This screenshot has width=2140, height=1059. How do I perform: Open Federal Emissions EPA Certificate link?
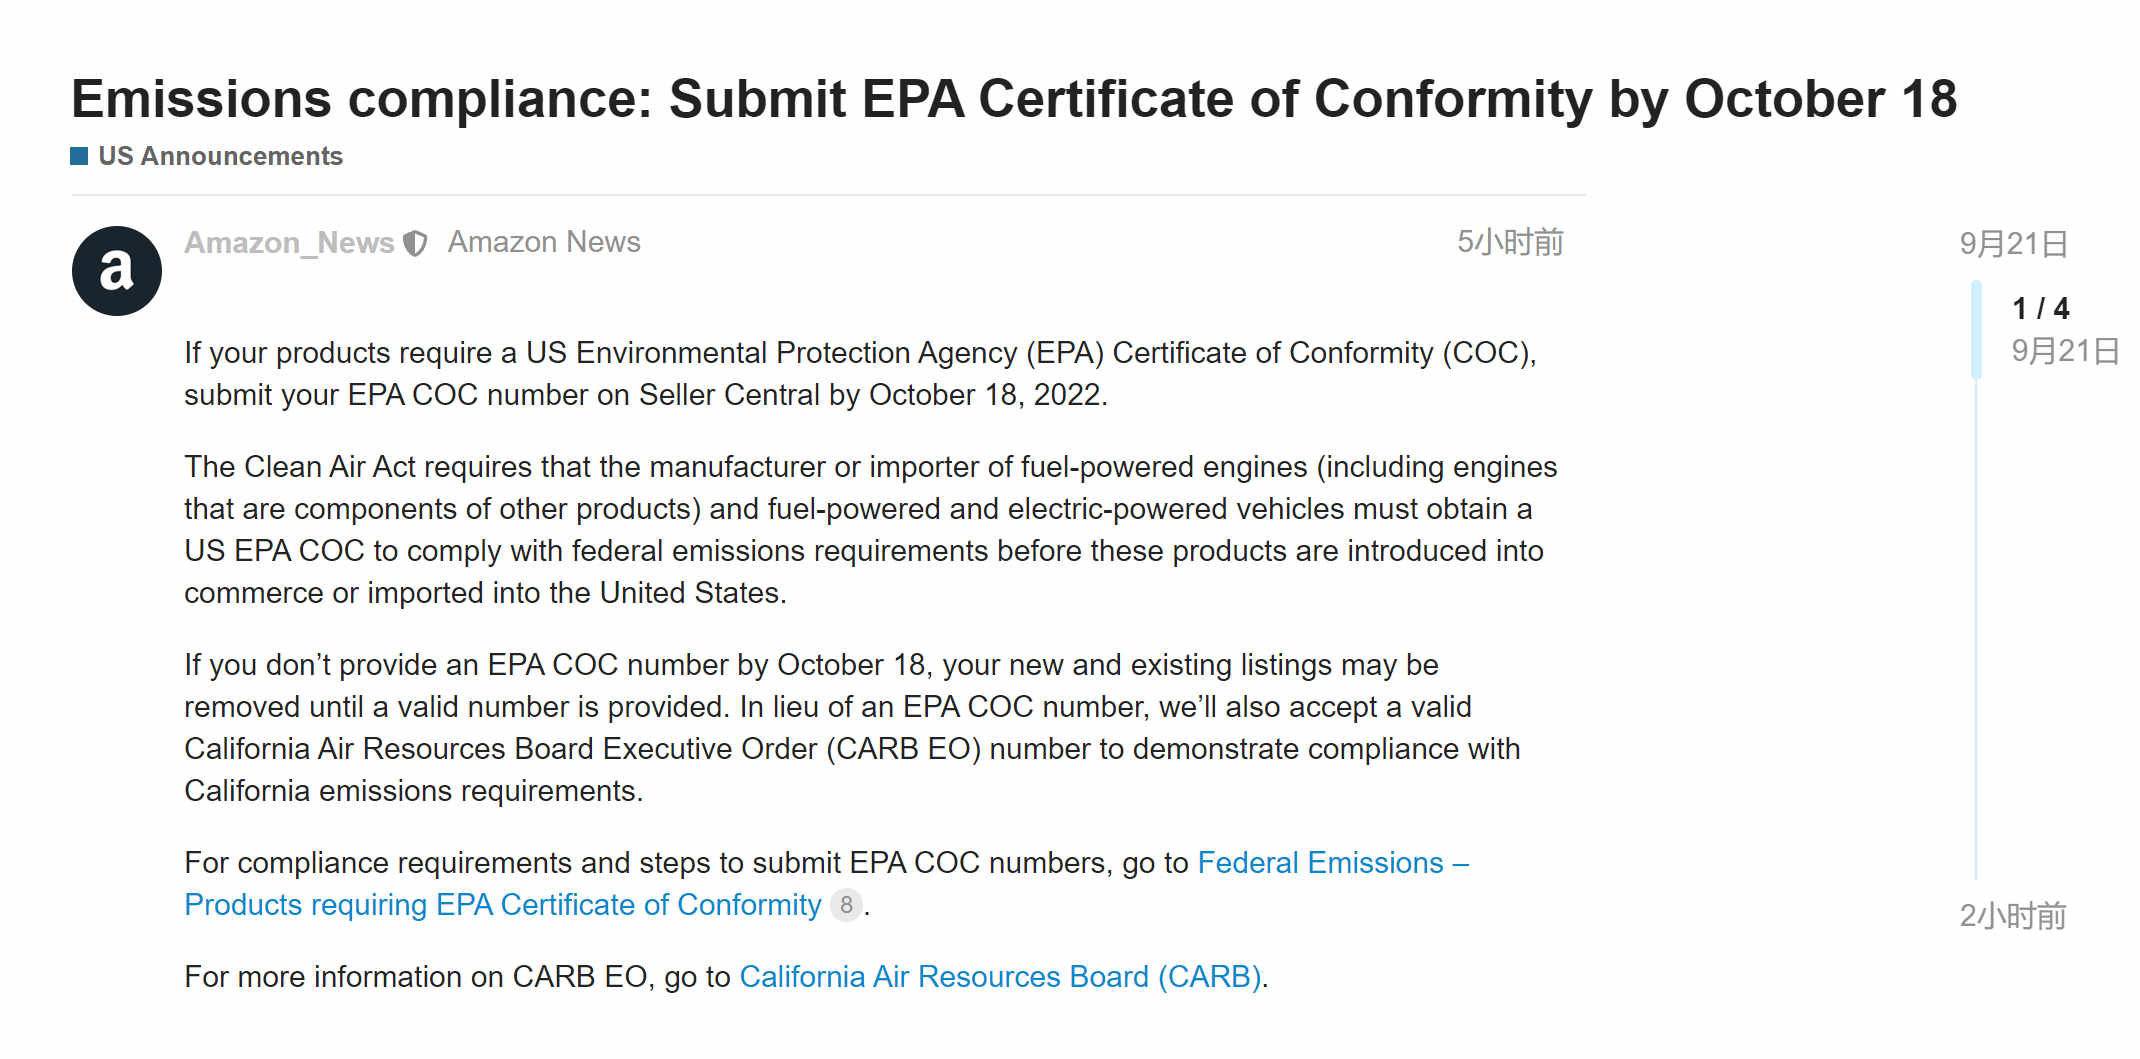pos(827,883)
